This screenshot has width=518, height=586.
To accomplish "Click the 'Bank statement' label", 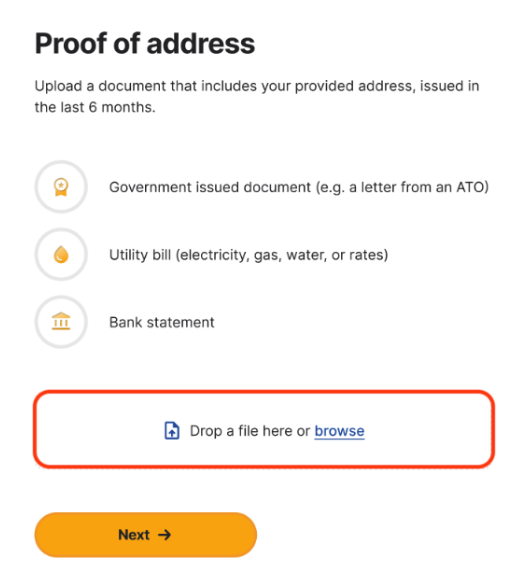I will tap(161, 322).
